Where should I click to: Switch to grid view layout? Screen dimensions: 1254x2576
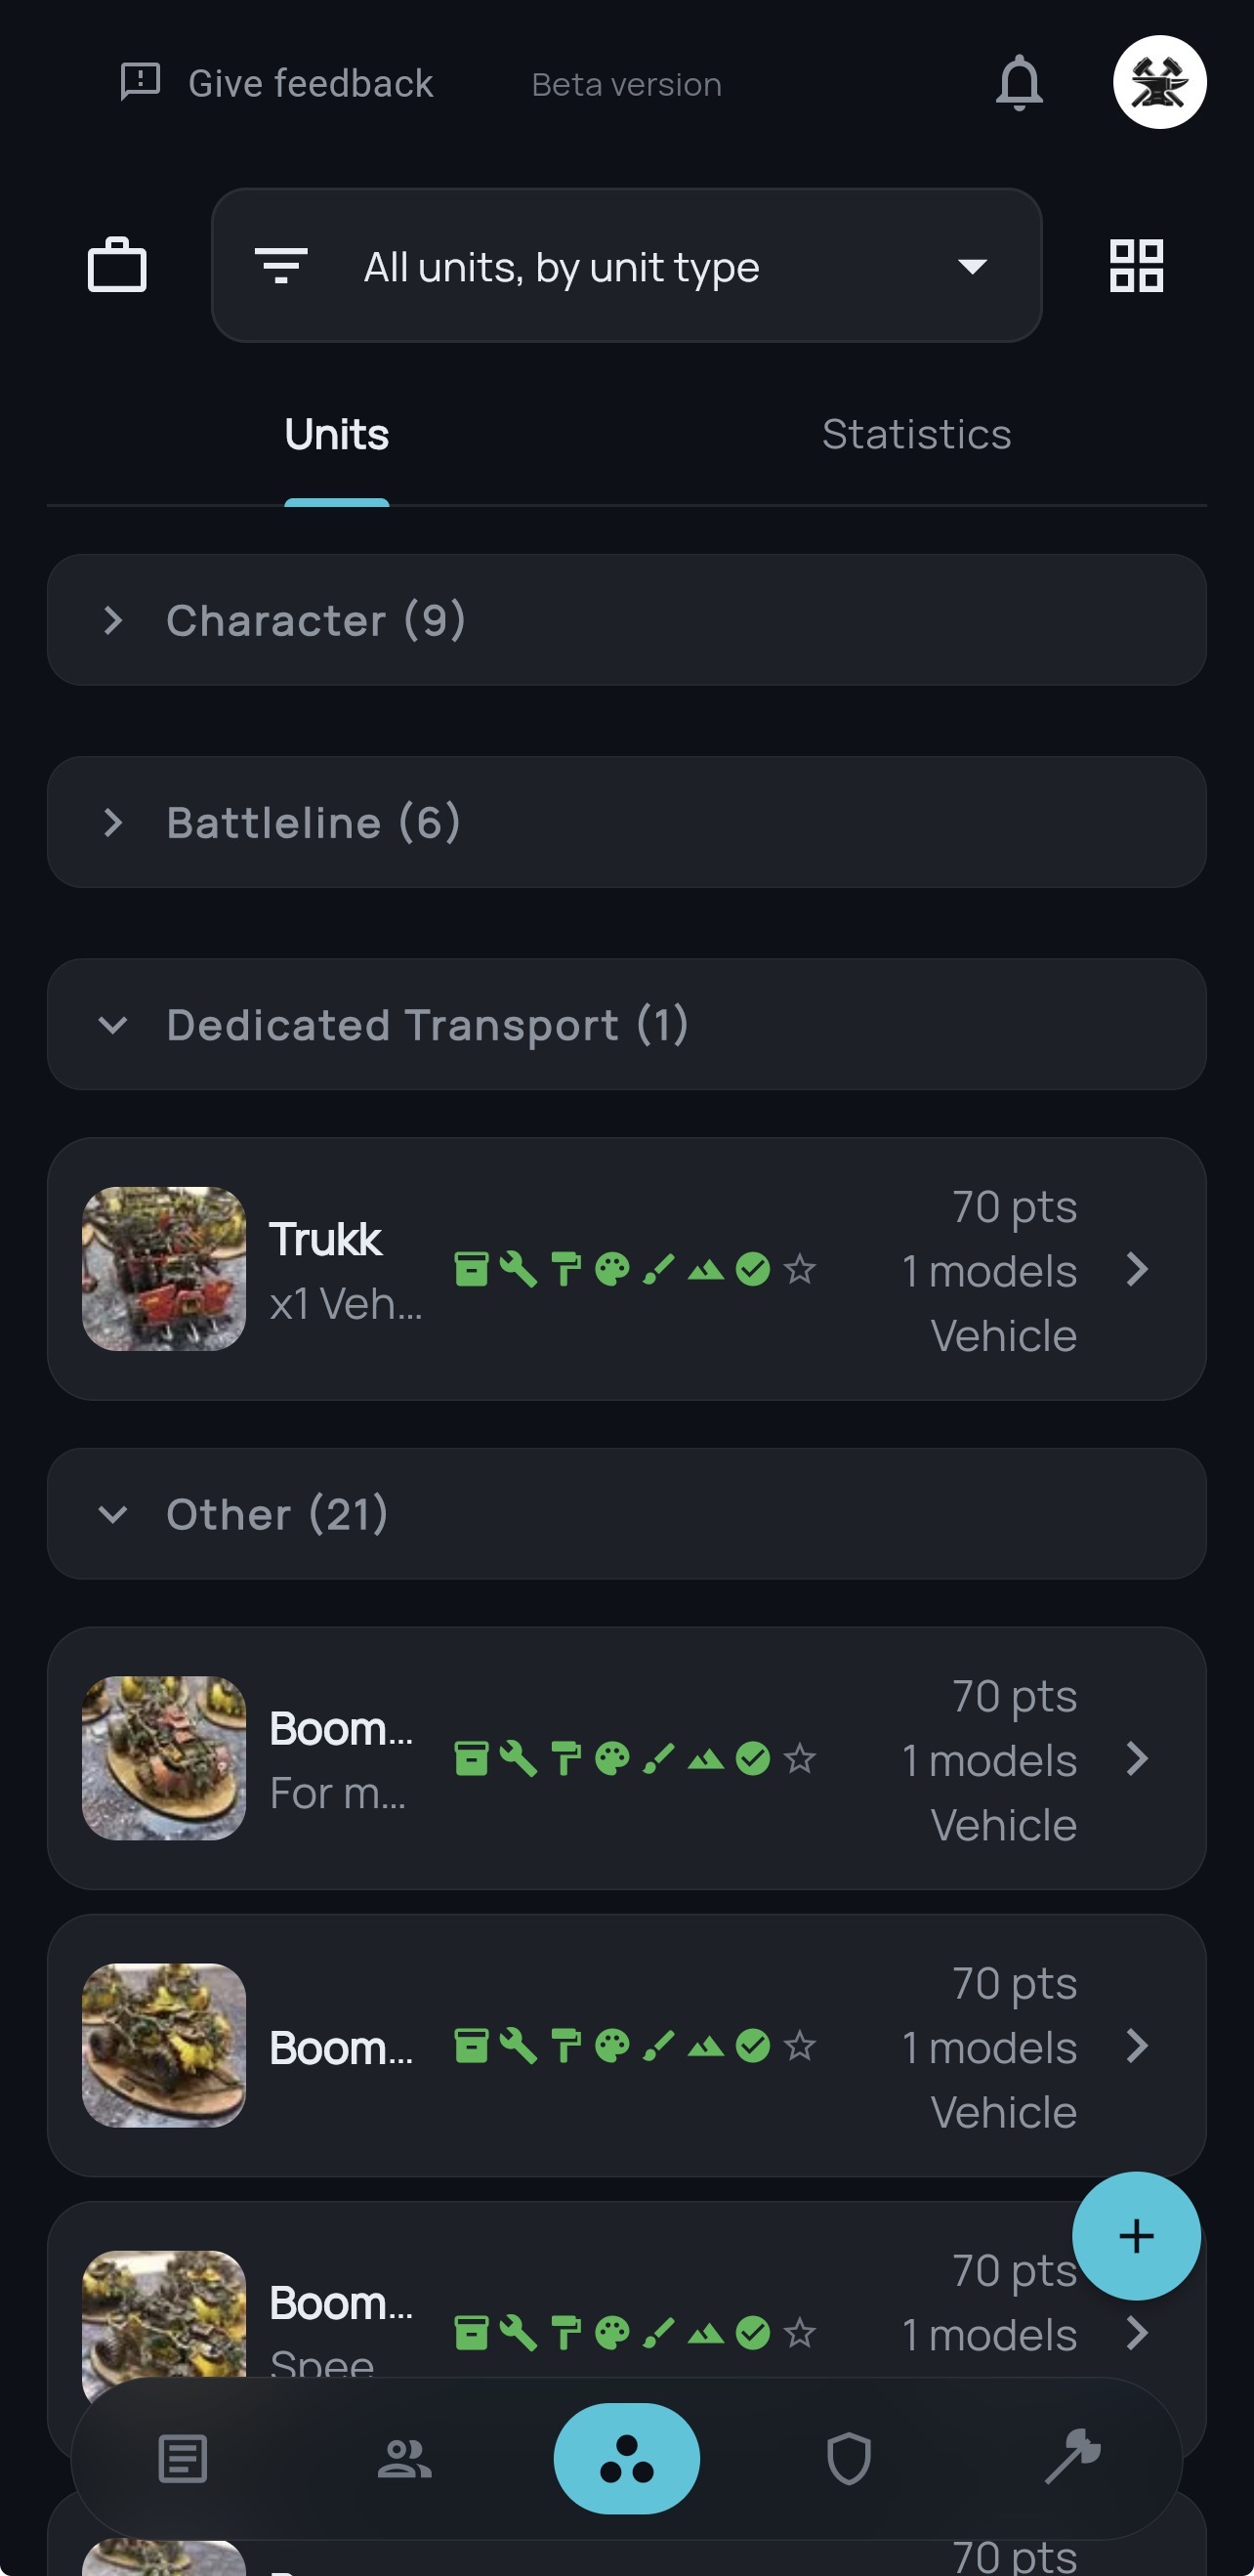[x=1136, y=266]
